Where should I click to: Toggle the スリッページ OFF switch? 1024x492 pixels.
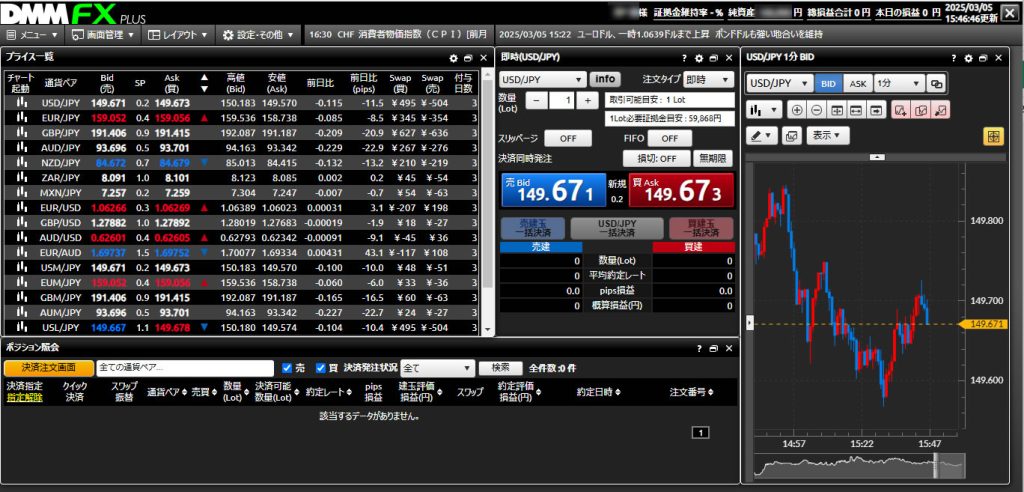(x=567, y=138)
